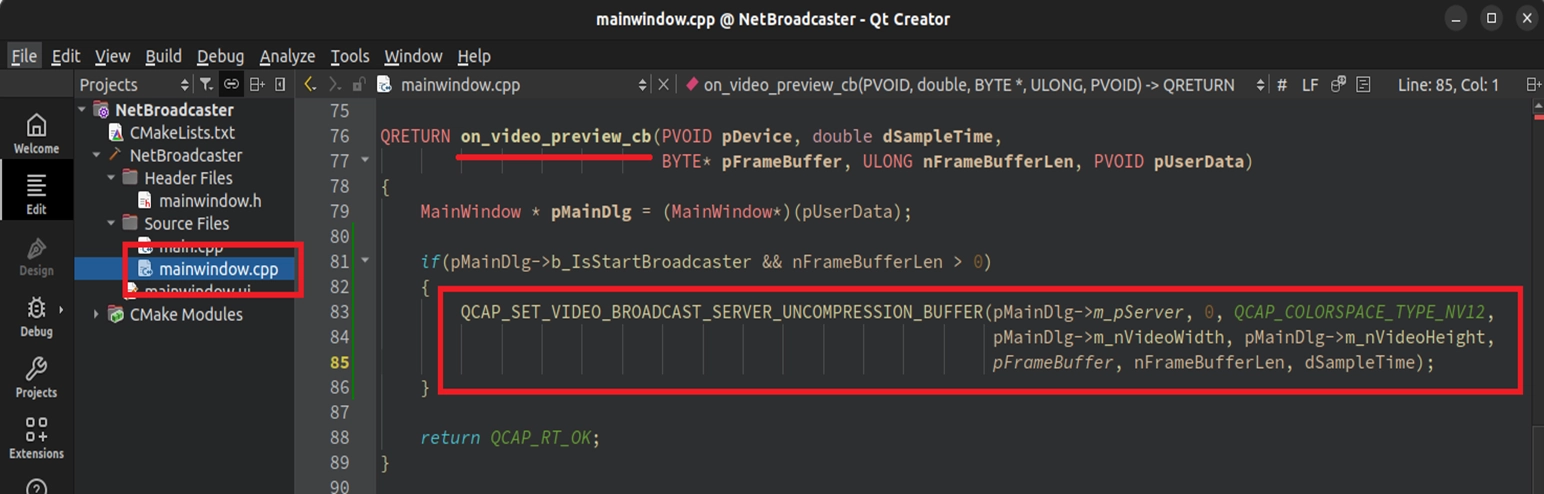Image resolution: width=1544 pixels, height=494 pixels.
Task: Close the Projects sidebar panel icon
Action: coord(280,85)
